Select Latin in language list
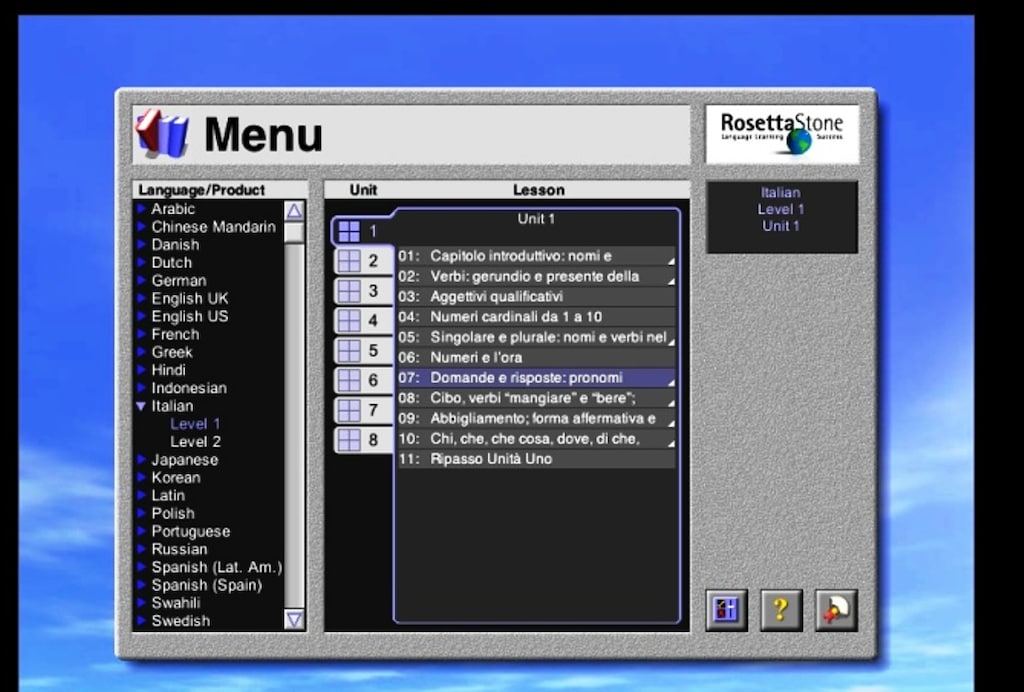This screenshot has height=692, width=1024. pyautogui.click(x=168, y=495)
